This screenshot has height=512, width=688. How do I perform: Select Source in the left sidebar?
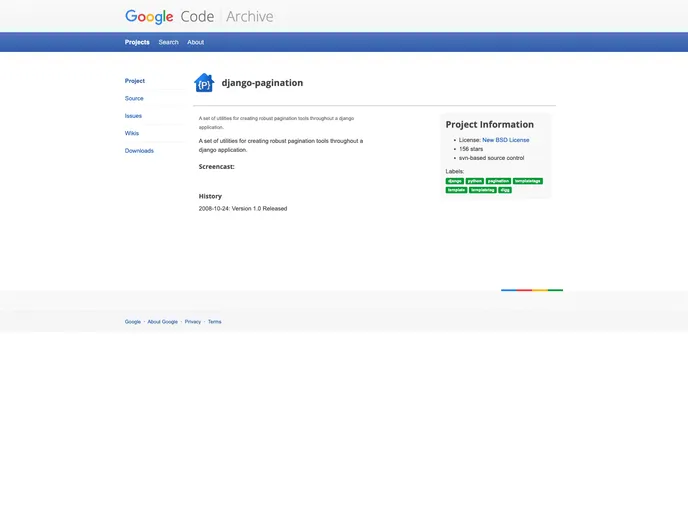[134, 98]
